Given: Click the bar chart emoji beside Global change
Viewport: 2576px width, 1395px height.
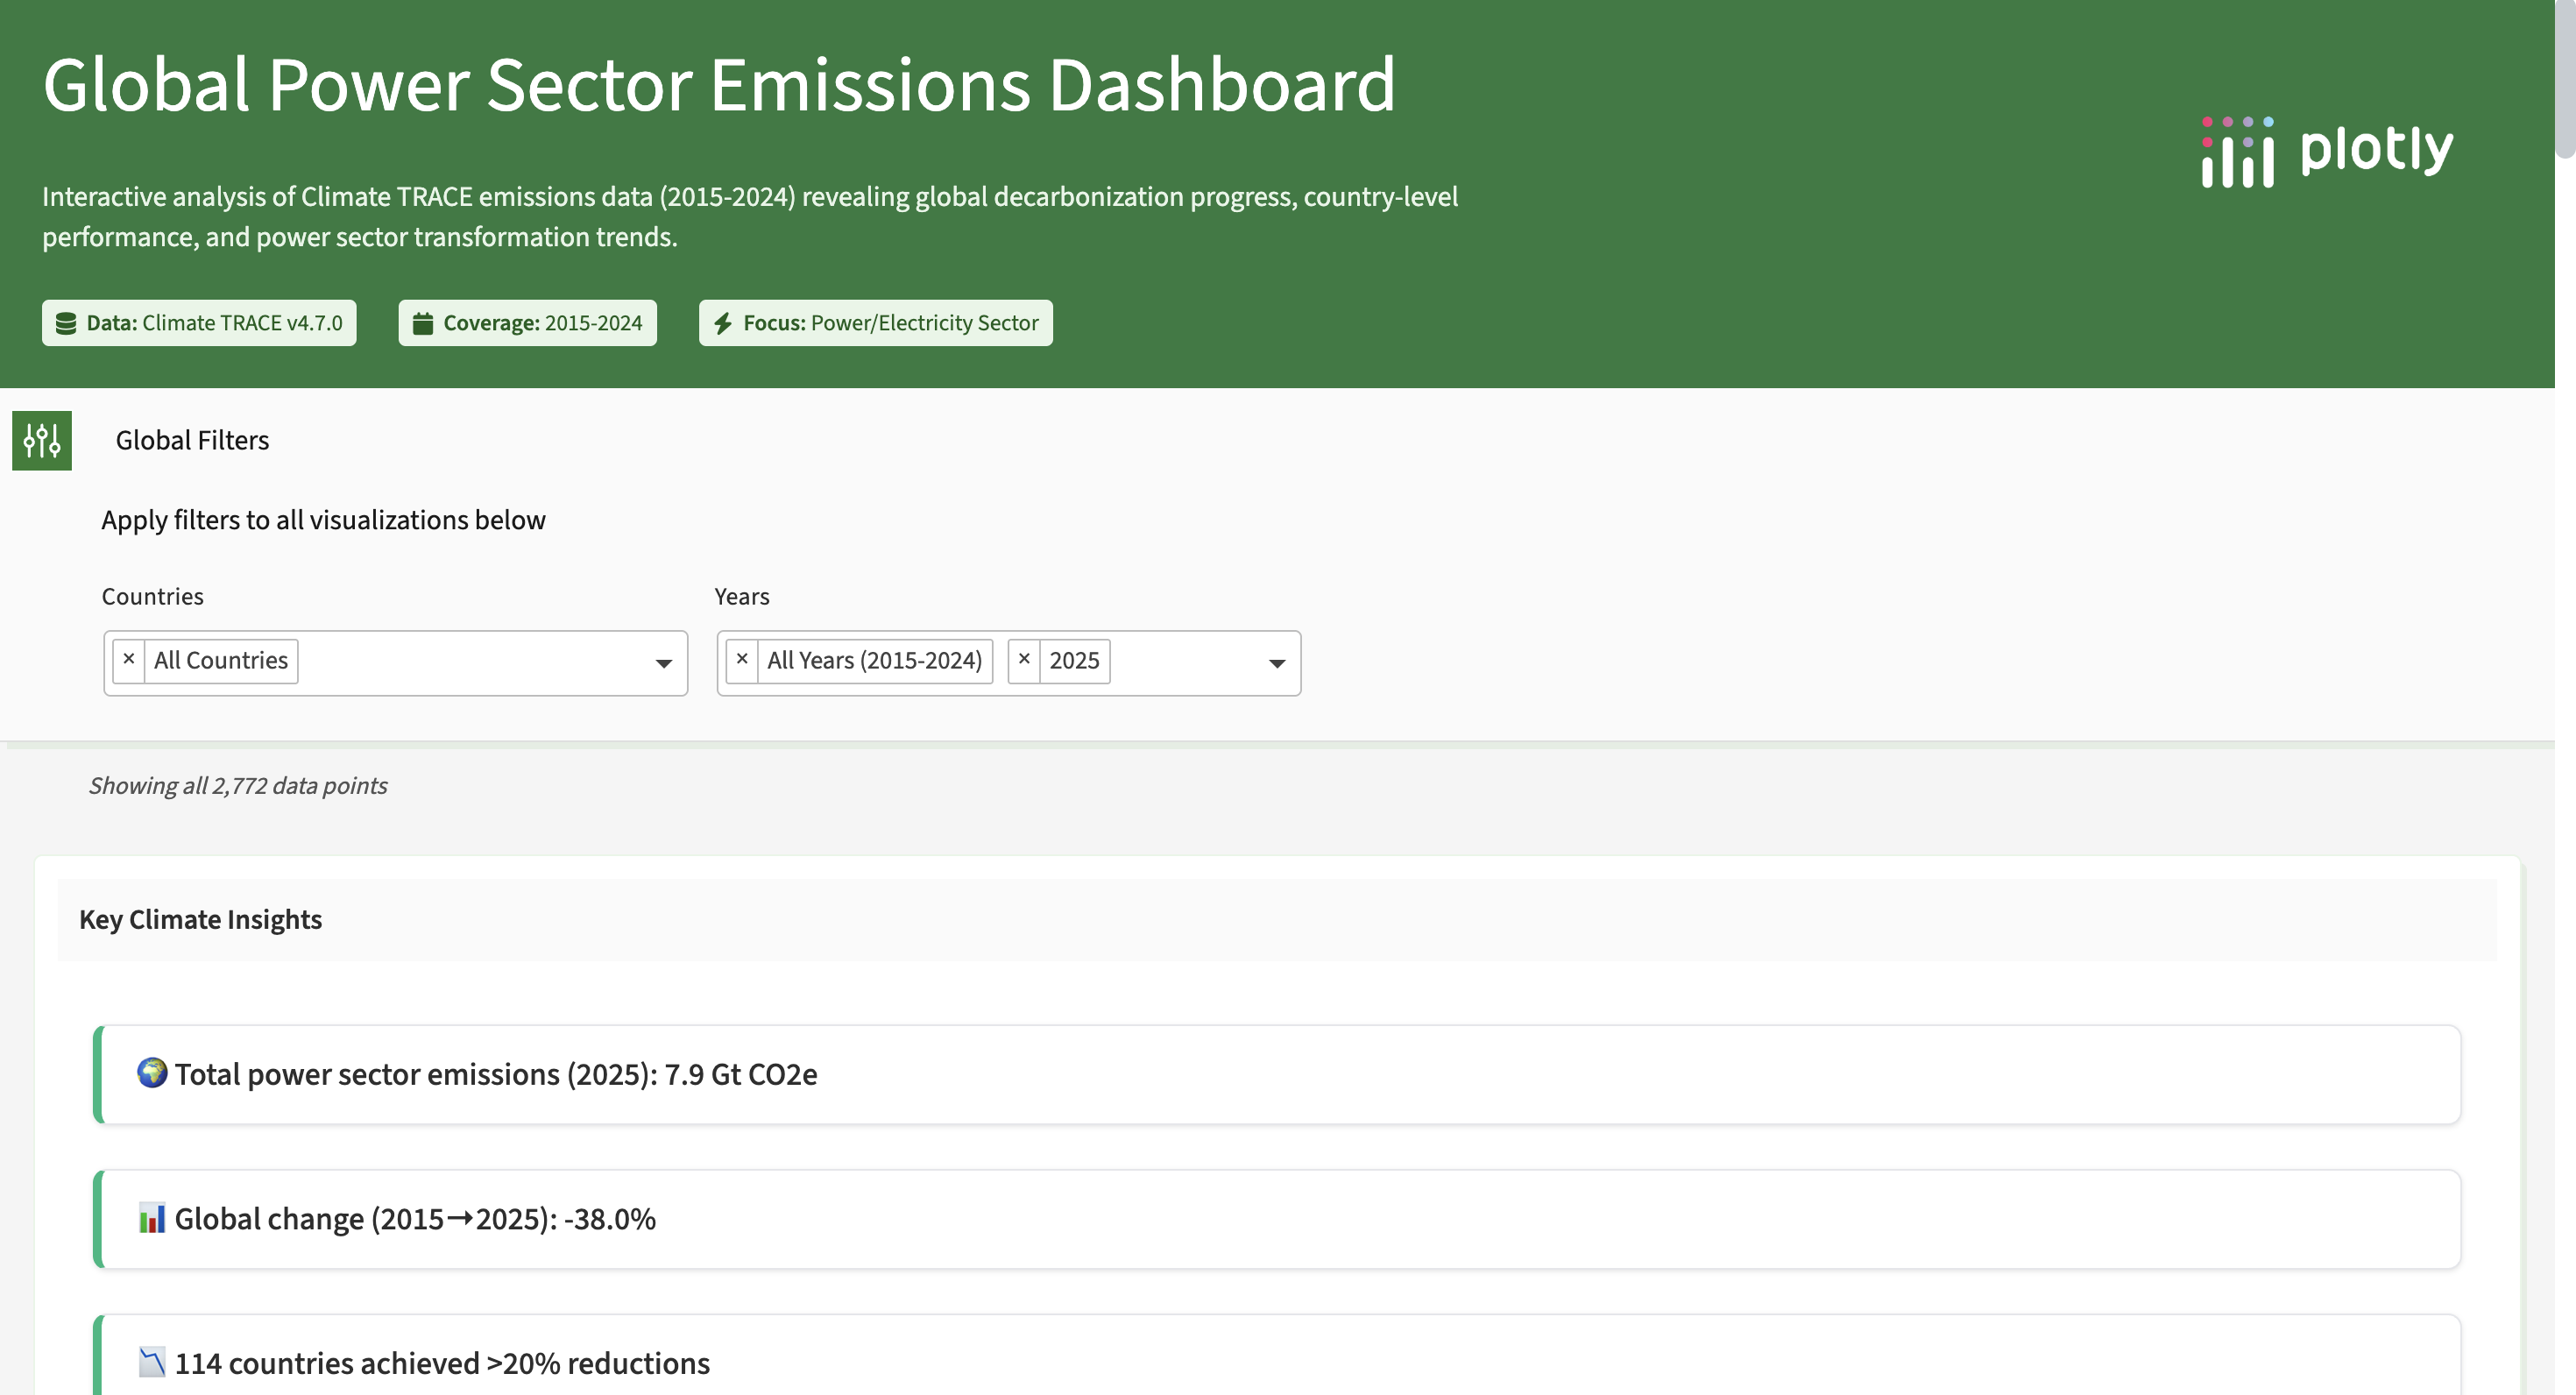Looking at the screenshot, I should click(152, 1218).
